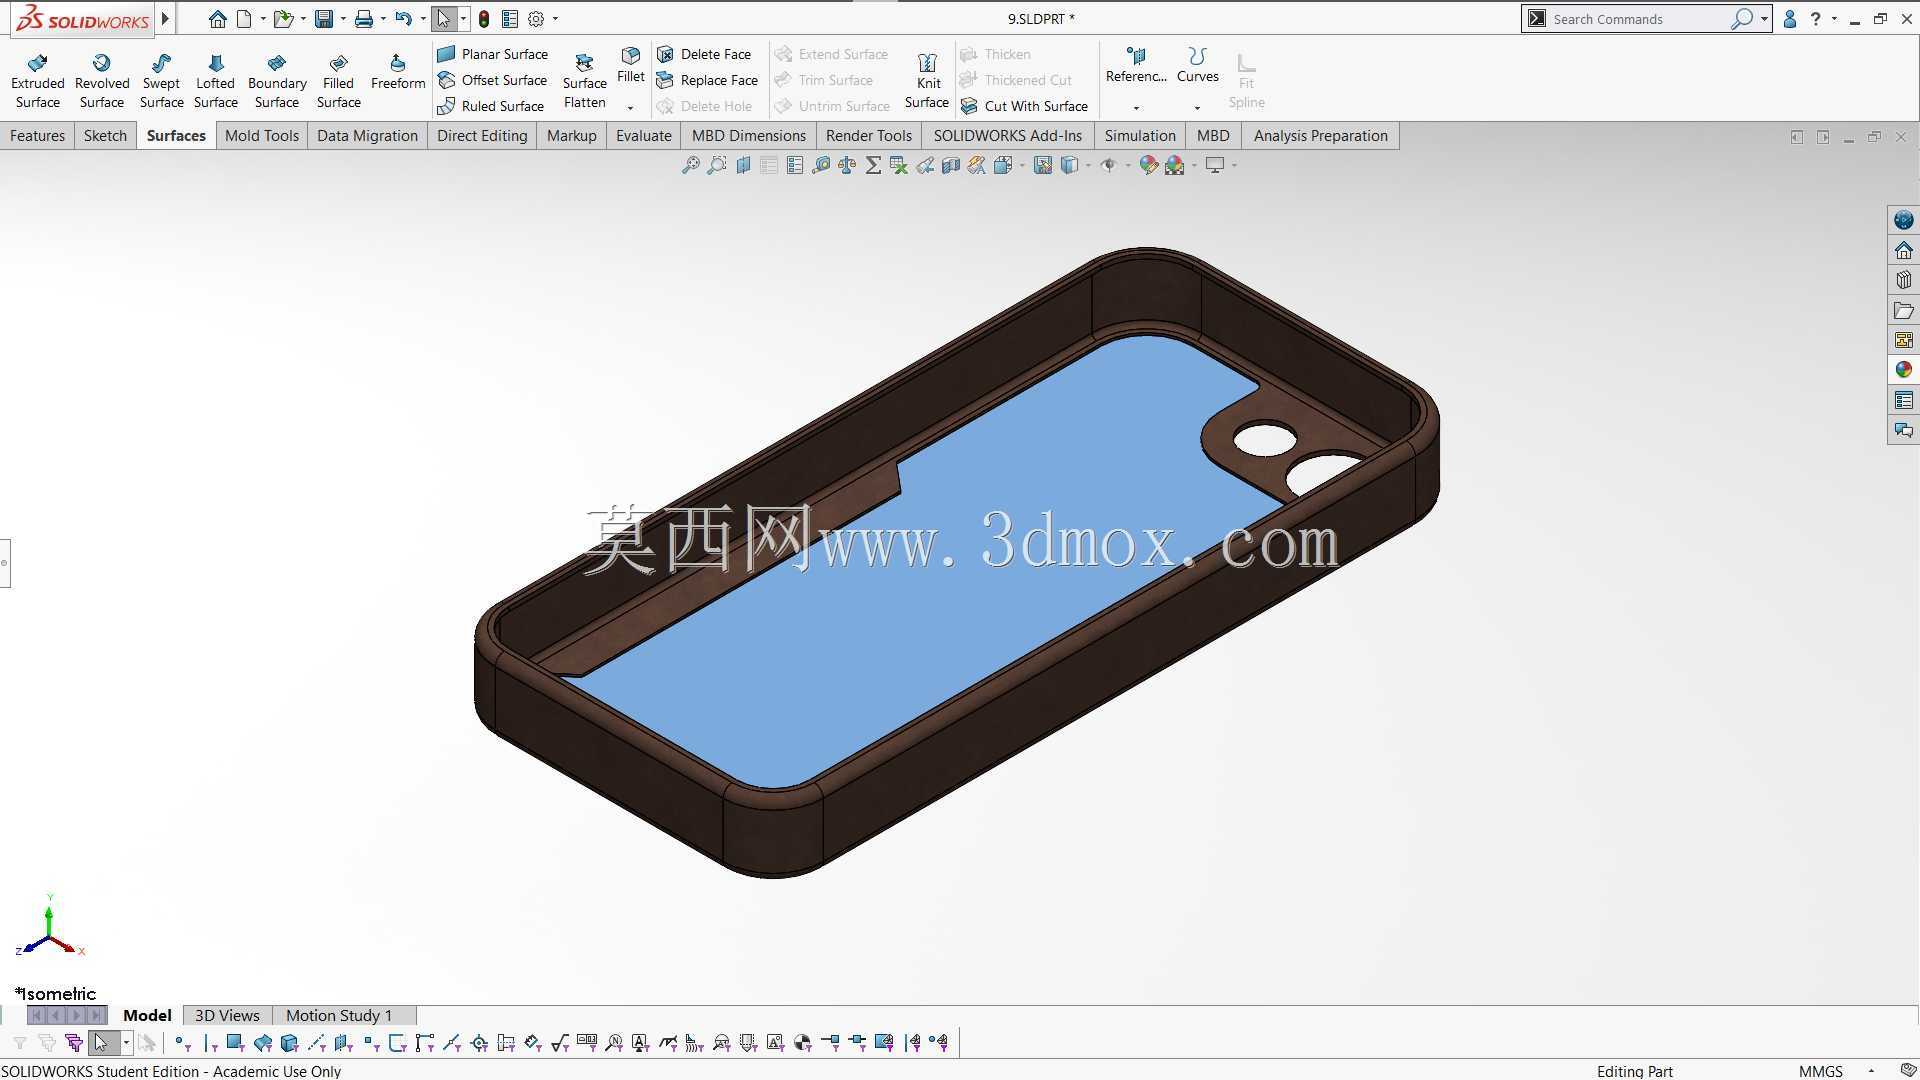Viewport: 1920px width, 1080px height.
Task: Choose the Swept Surface tool
Action: [x=161, y=80]
